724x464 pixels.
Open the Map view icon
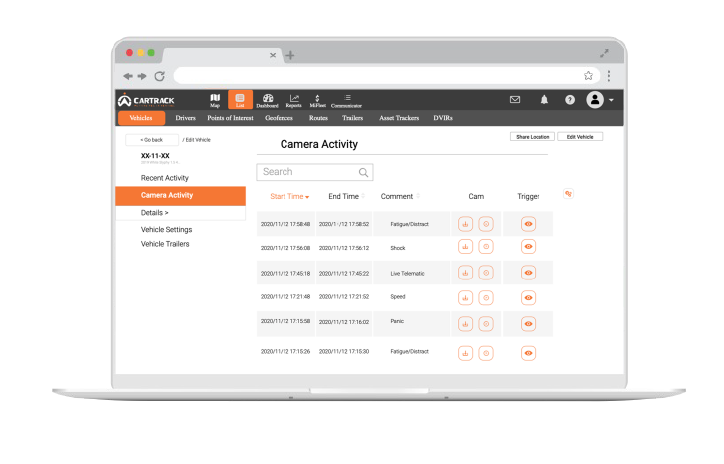click(215, 100)
